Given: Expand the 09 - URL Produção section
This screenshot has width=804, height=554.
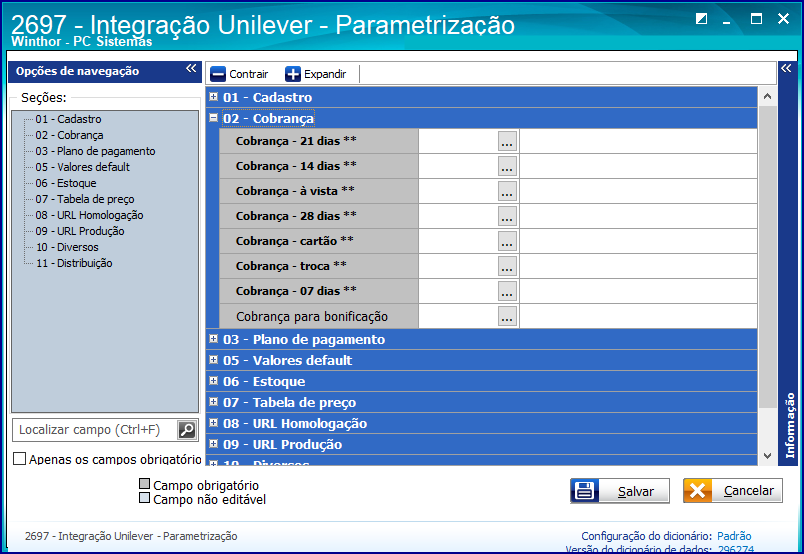Looking at the screenshot, I should 214,444.
